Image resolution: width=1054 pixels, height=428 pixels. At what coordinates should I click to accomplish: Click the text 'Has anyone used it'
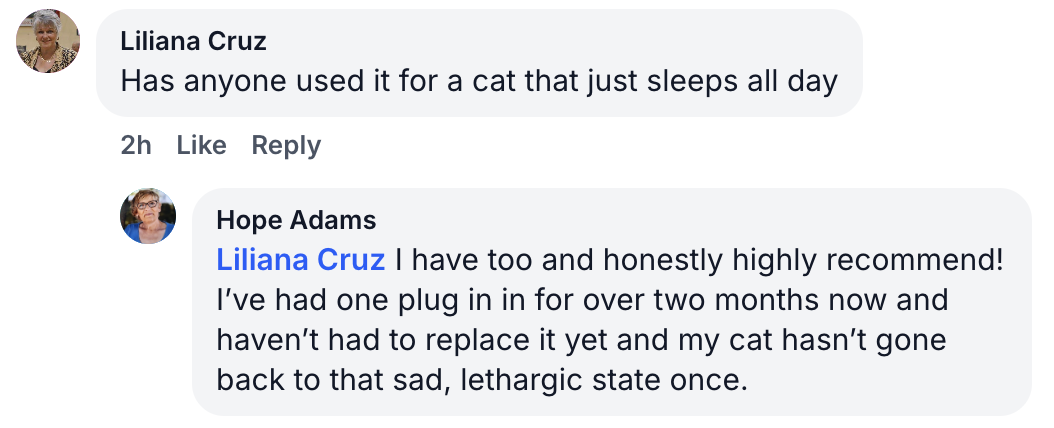(241, 81)
